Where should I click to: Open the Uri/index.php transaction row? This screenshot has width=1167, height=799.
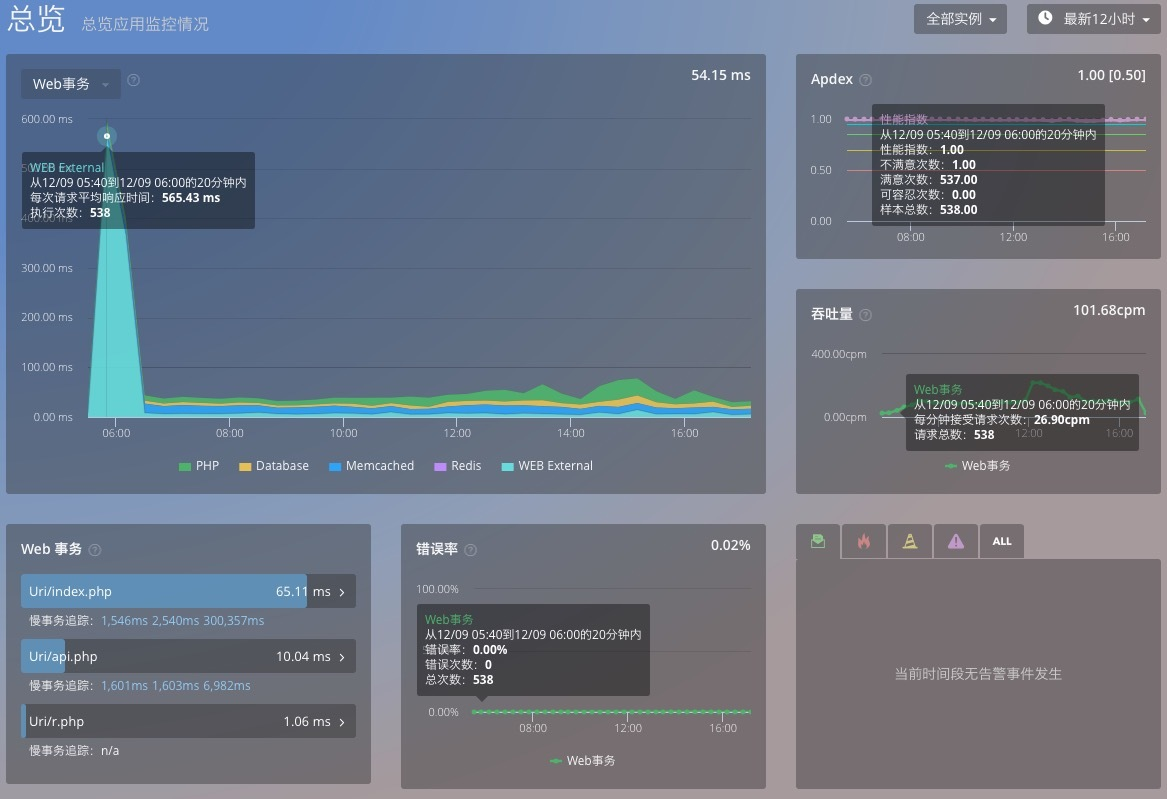pos(188,591)
